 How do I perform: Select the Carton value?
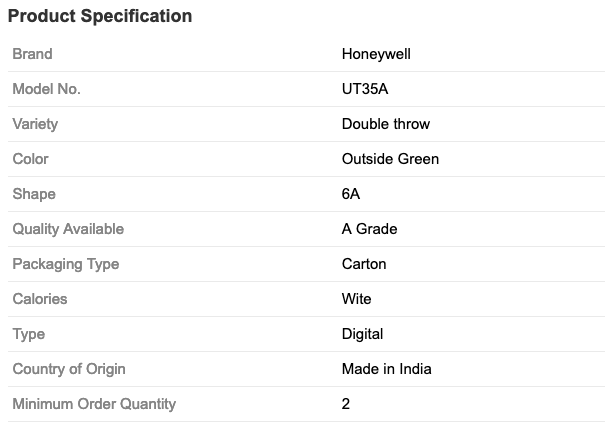364,264
